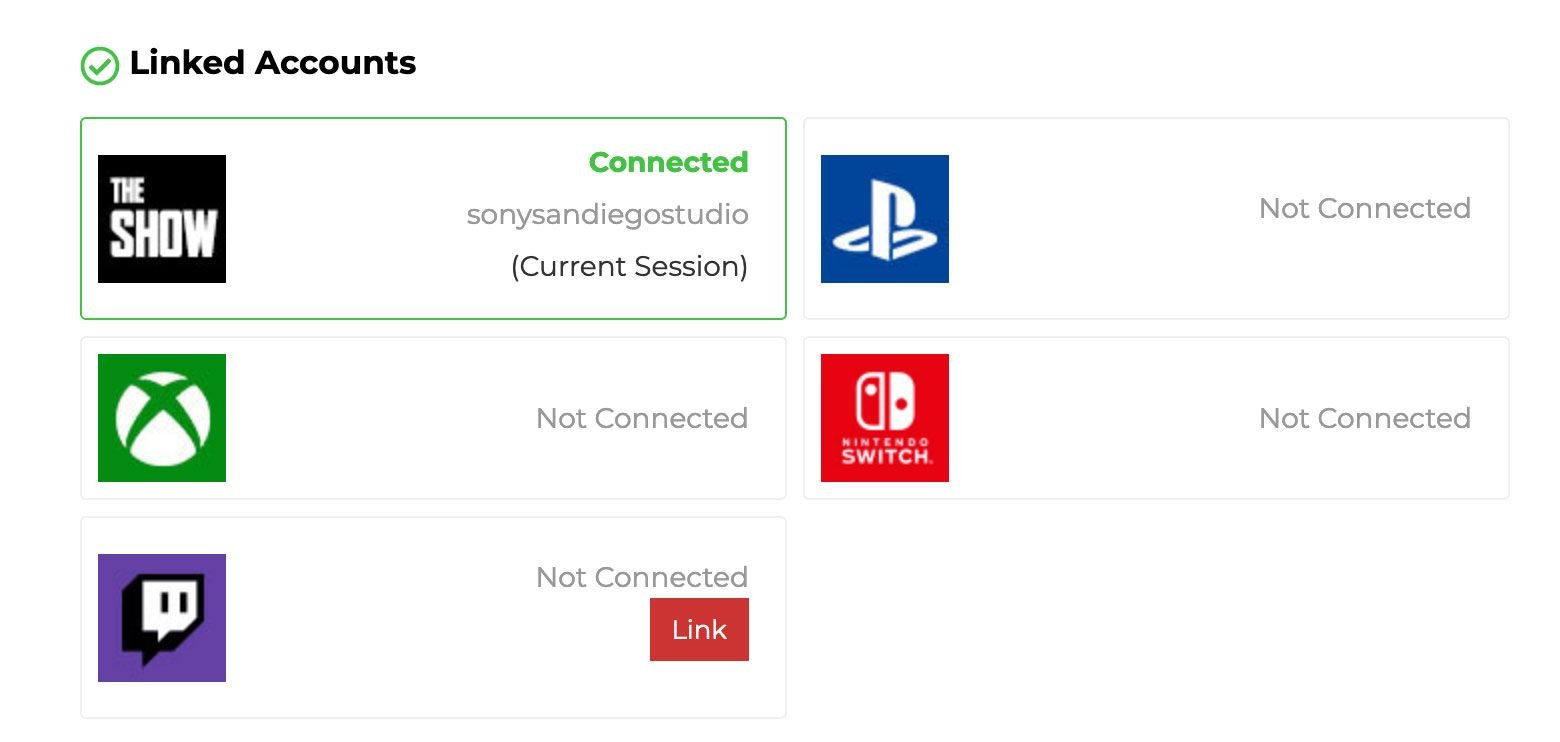Click the Xbox logo icon
Viewport: 1560px width, 742px height.
pos(162,418)
